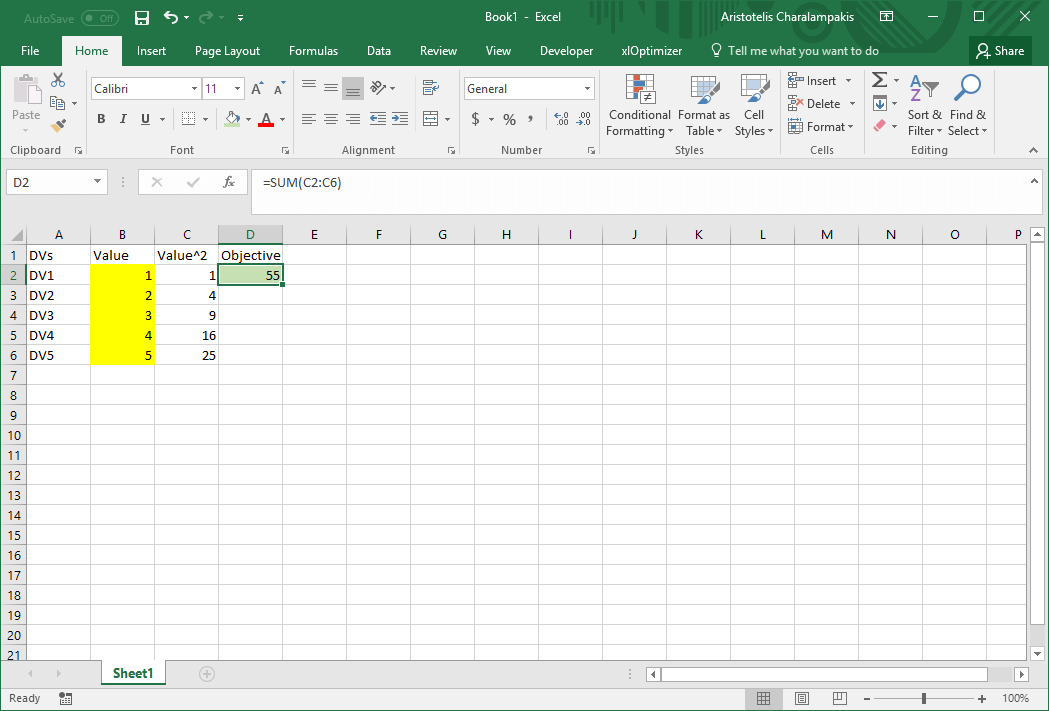Click the Merge & Center icon

[x=431, y=119]
